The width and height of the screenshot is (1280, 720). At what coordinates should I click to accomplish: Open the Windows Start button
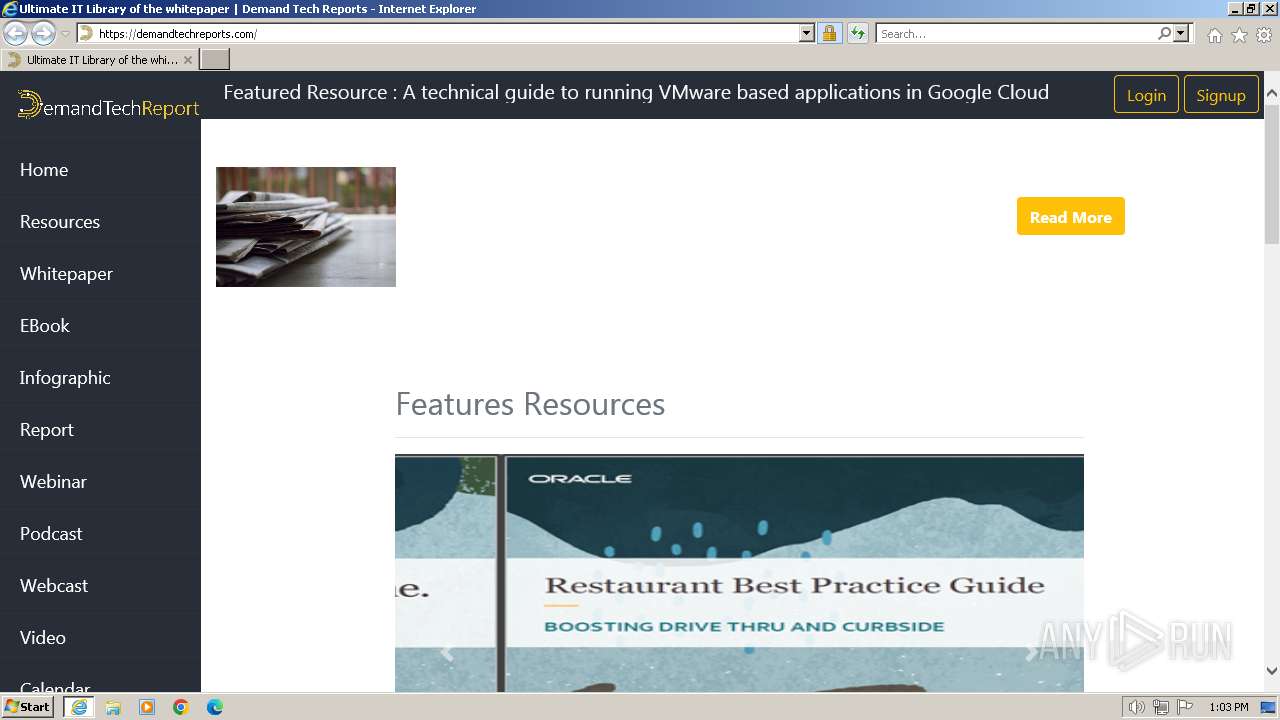click(x=28, y=707)
